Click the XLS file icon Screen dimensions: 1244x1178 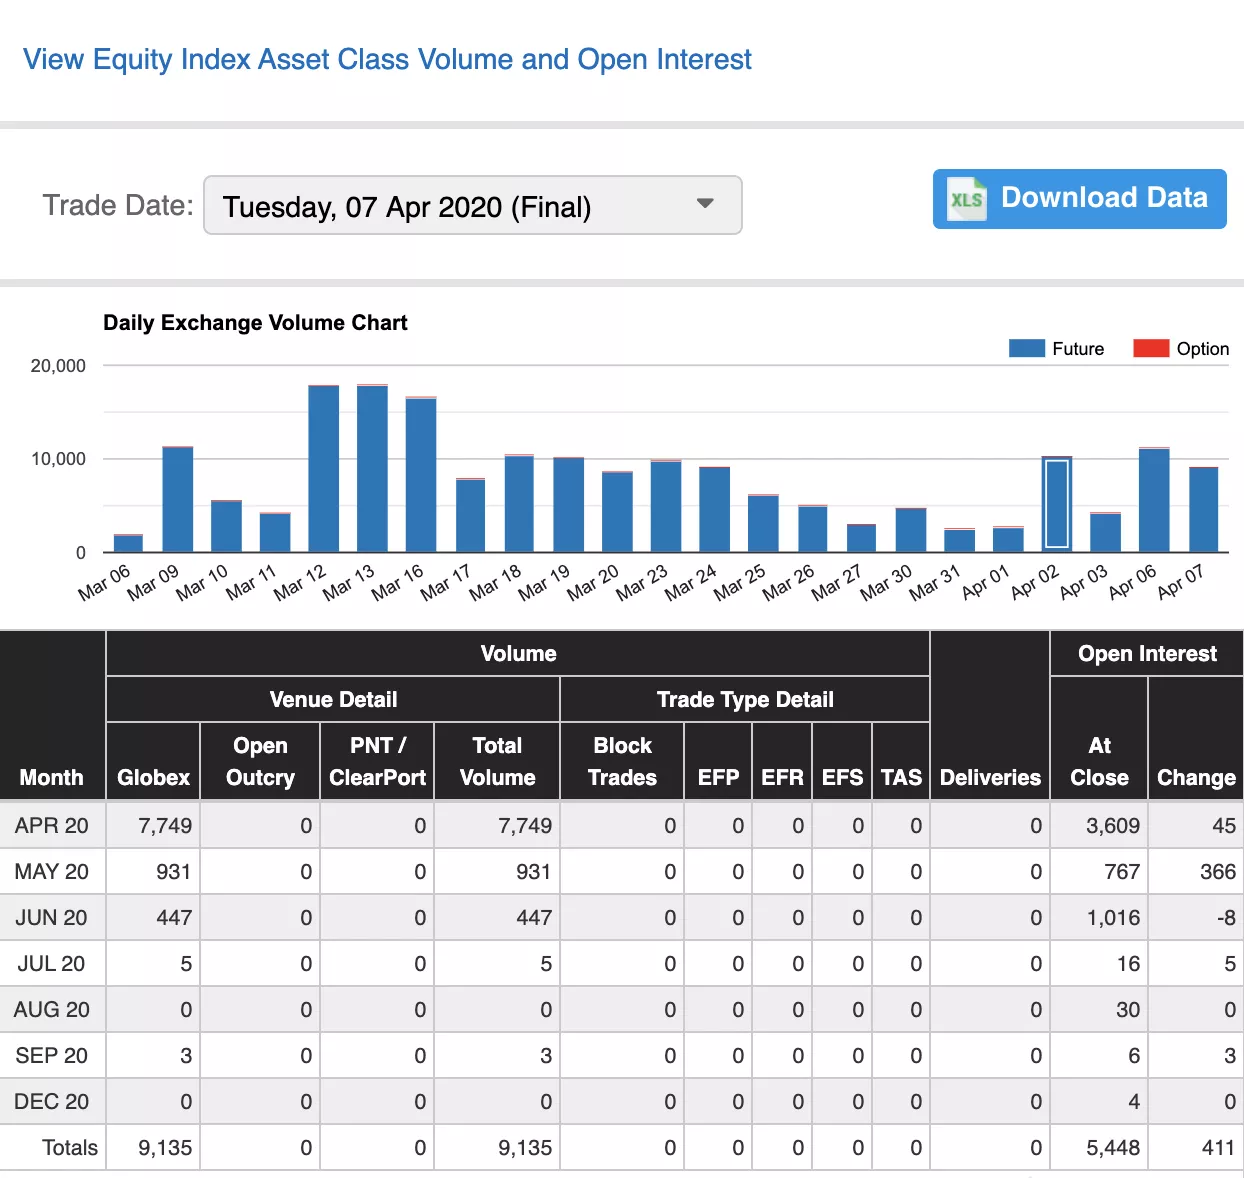click(966, 199)
